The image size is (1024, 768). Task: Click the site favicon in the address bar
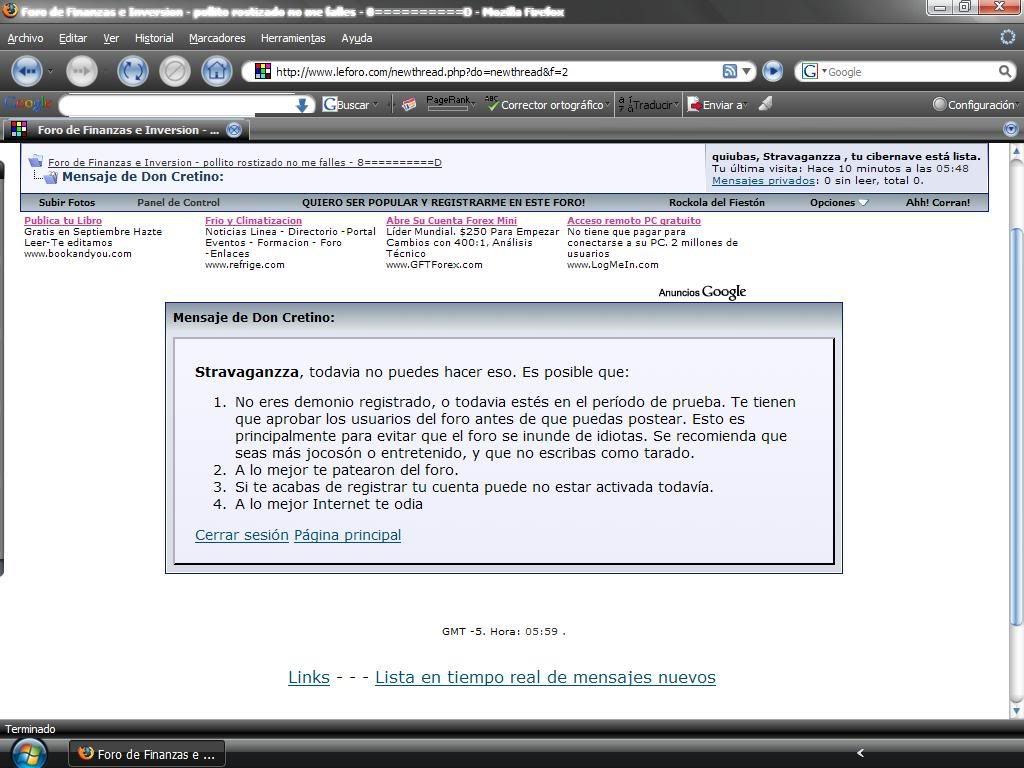[263, 71]
